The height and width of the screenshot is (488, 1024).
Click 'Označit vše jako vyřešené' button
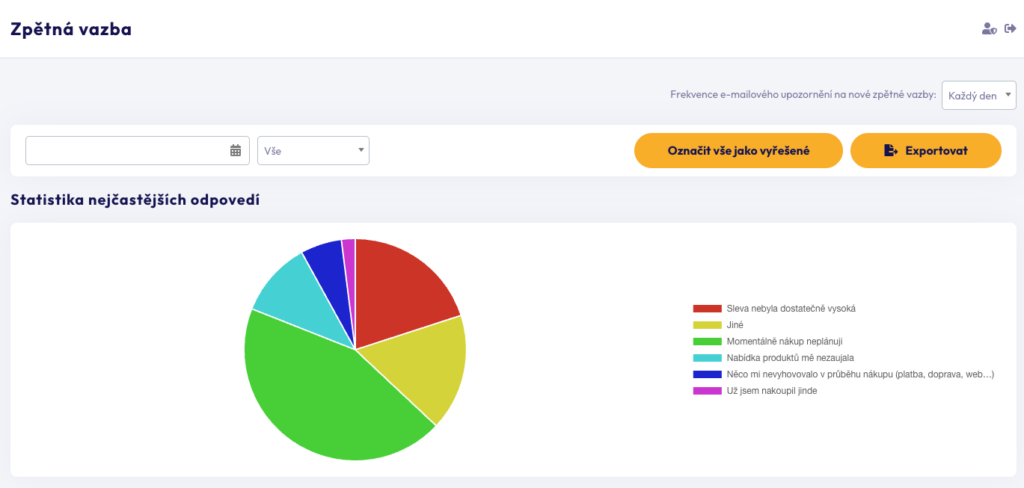pos(738,151)
